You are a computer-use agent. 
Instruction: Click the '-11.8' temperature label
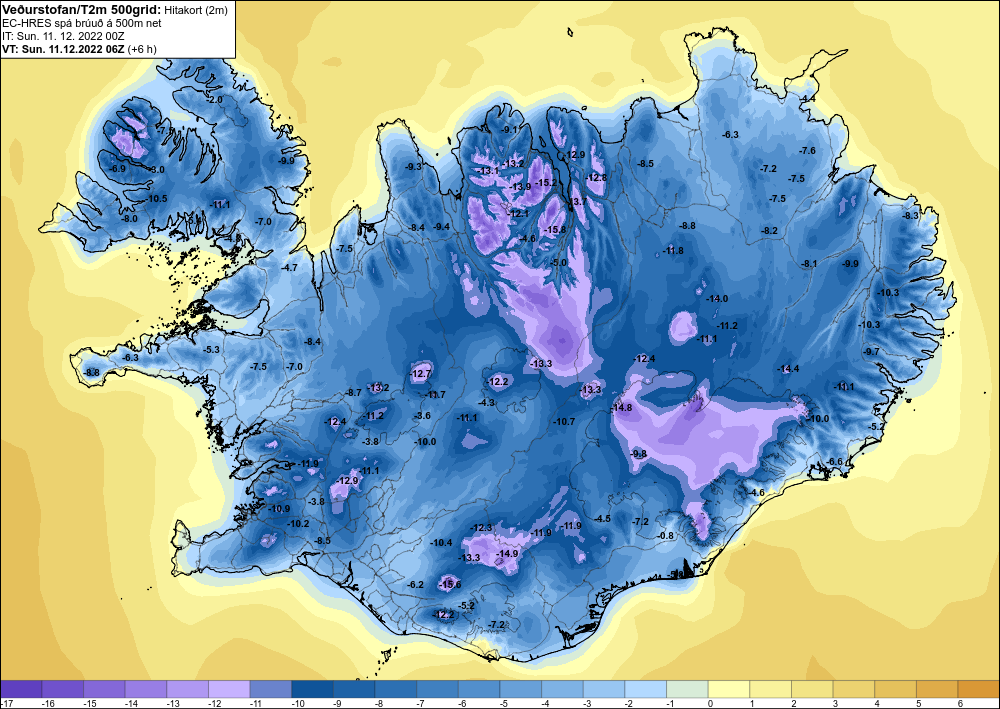click(x=673, y=251)
